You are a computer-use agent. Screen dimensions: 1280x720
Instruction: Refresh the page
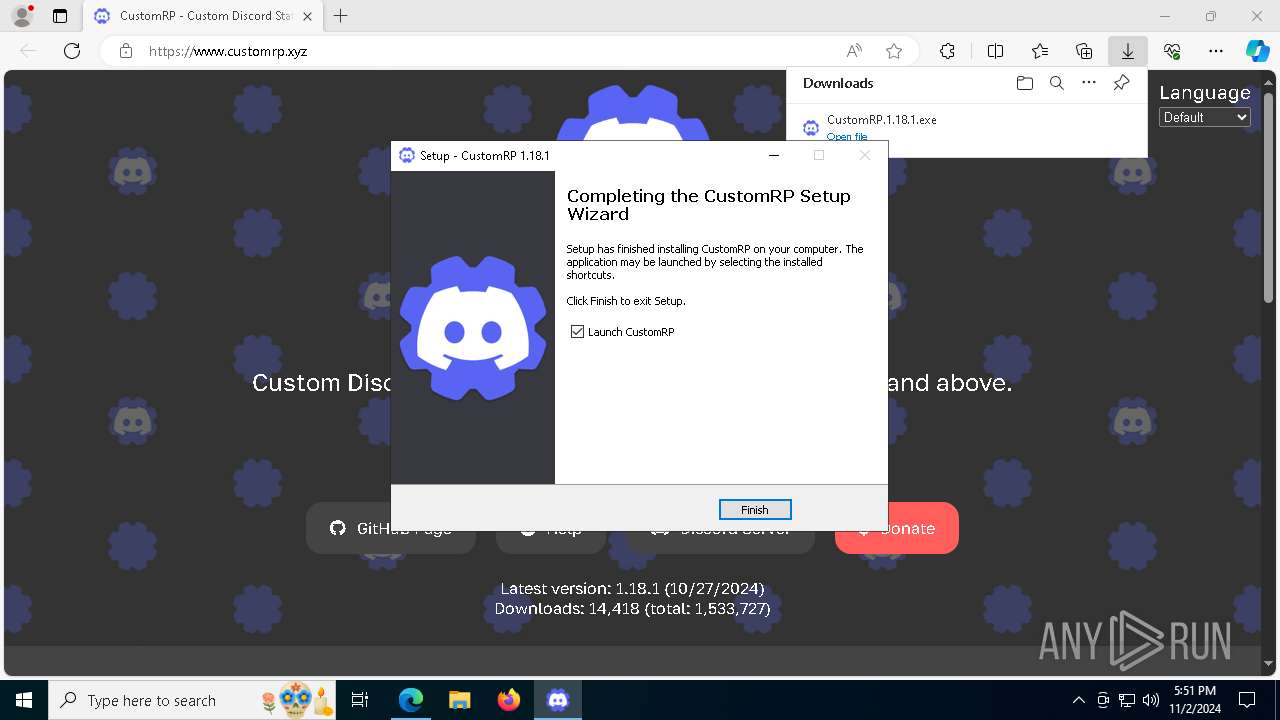click(72, 51)
